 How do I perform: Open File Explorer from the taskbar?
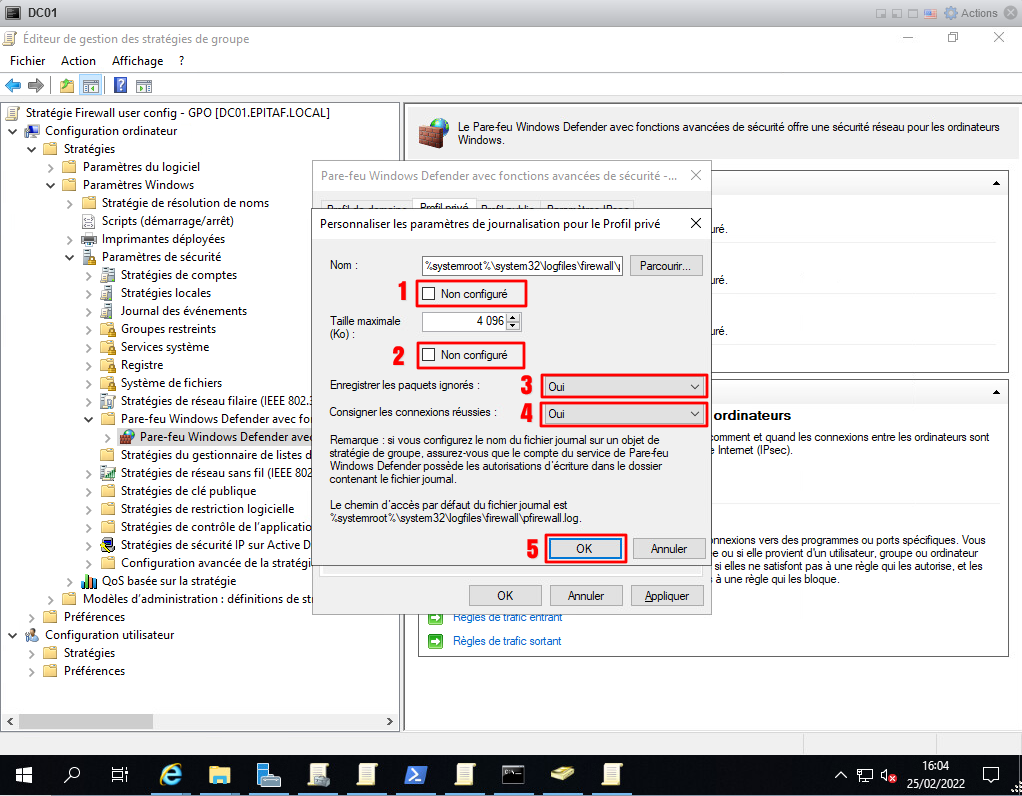coord(220,774)
